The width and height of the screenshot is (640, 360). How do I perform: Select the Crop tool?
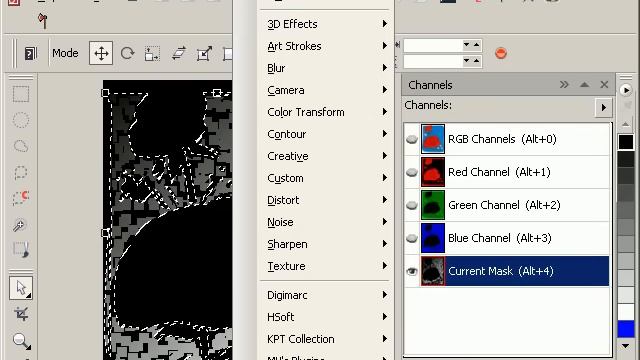[x=21, y=314]
